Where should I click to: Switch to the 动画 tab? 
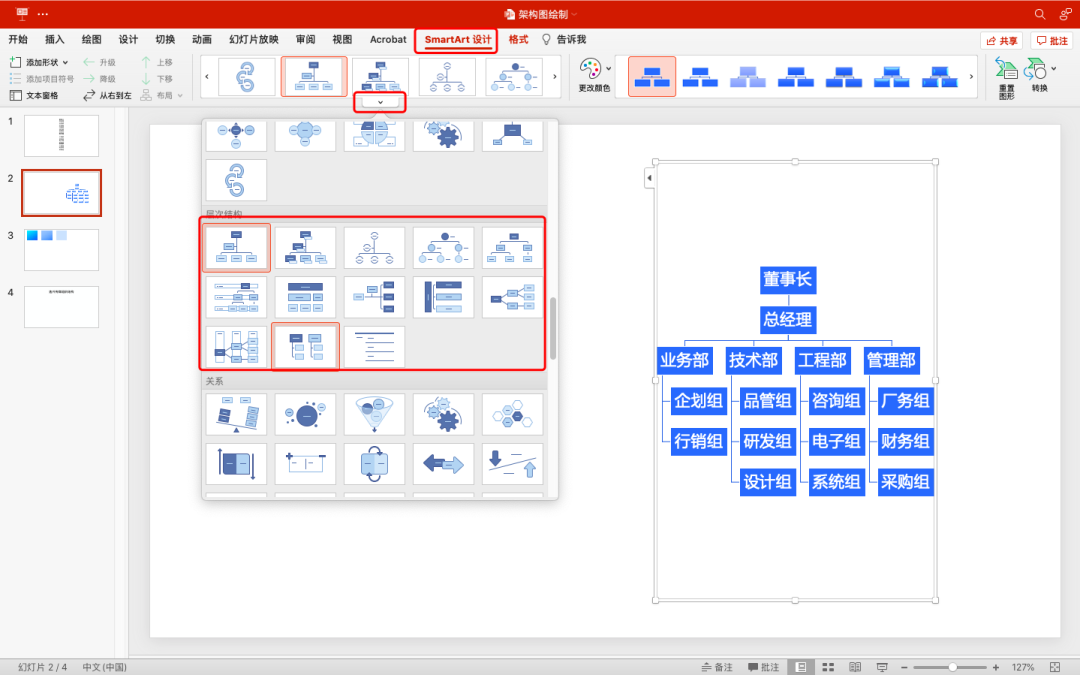click(202, 39)
